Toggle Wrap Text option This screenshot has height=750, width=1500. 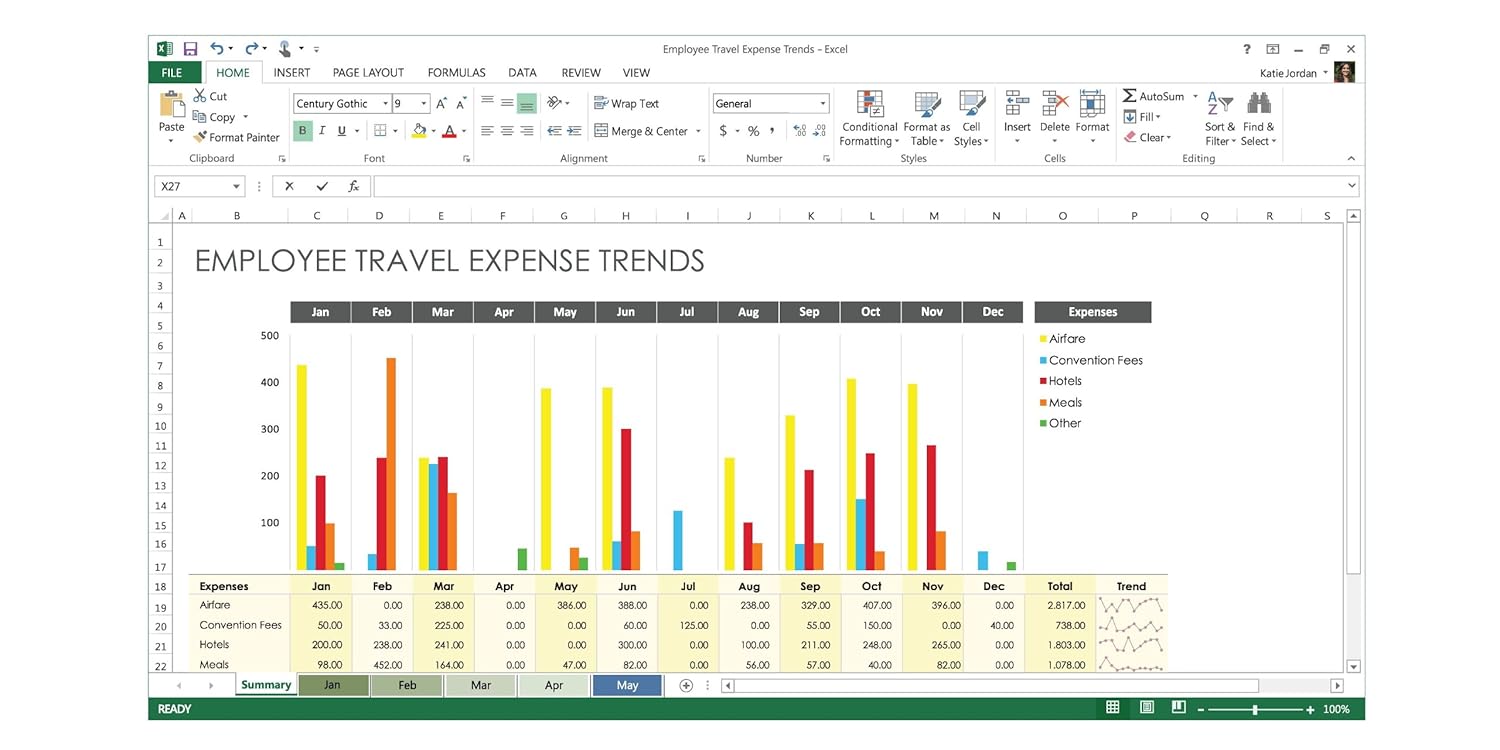pos(627,103)
